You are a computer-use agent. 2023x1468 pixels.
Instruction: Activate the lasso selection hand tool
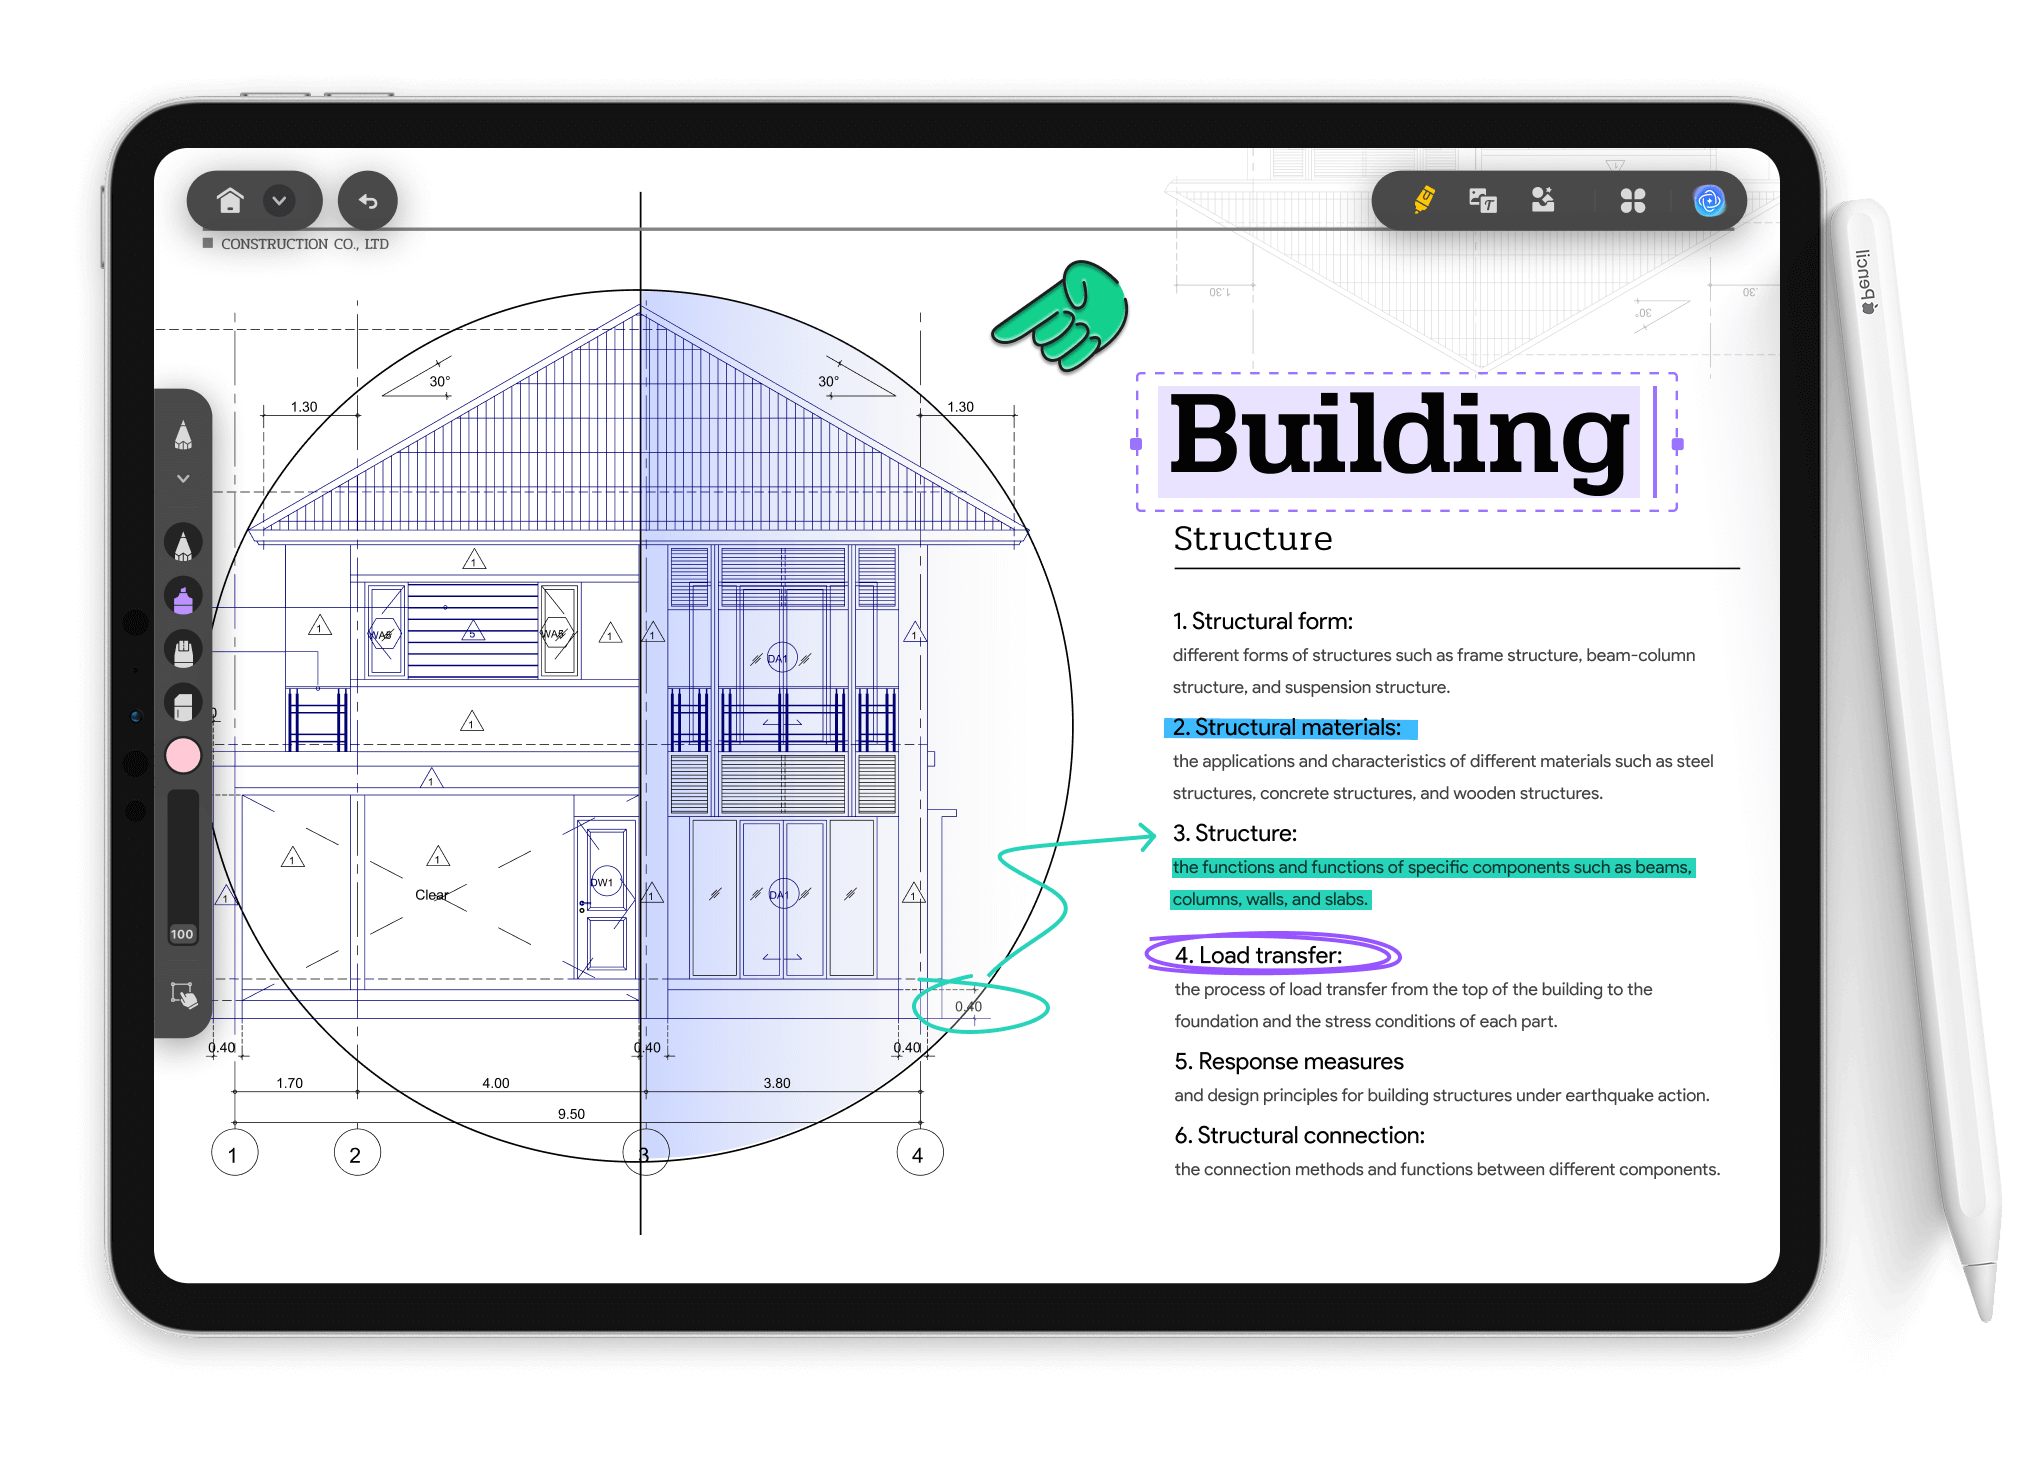coord(183,994)
